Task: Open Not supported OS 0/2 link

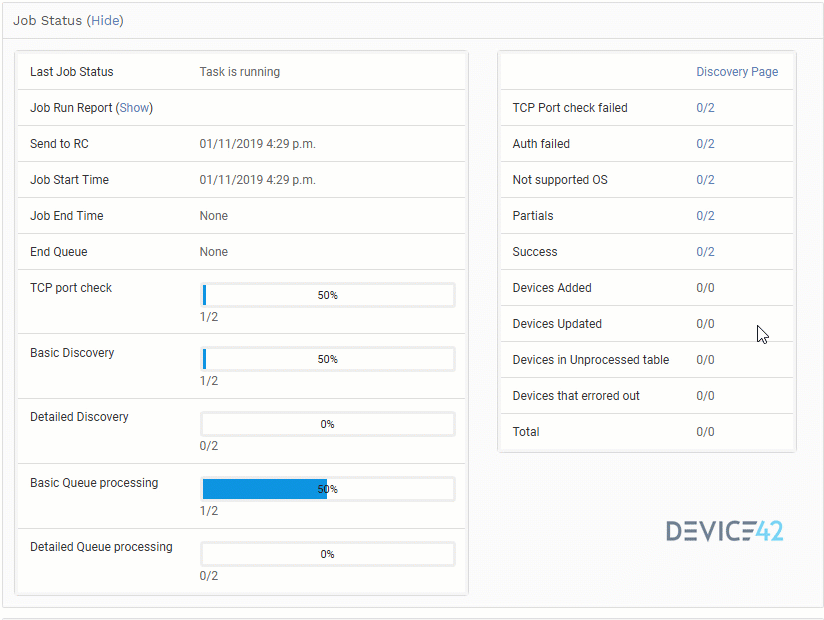Action: [705, 180]
